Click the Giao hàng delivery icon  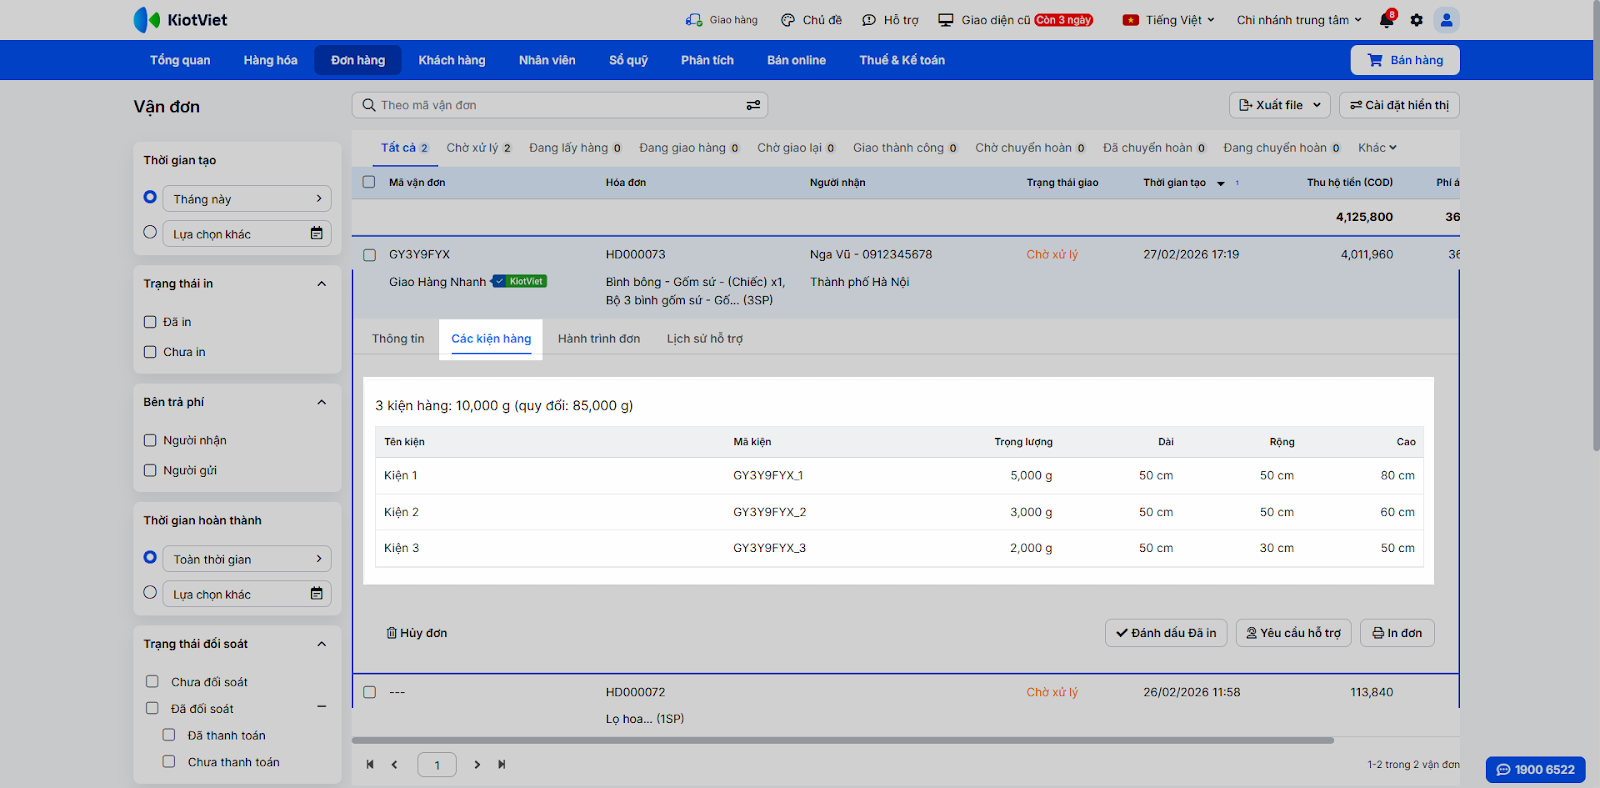(x=694, y=20)
